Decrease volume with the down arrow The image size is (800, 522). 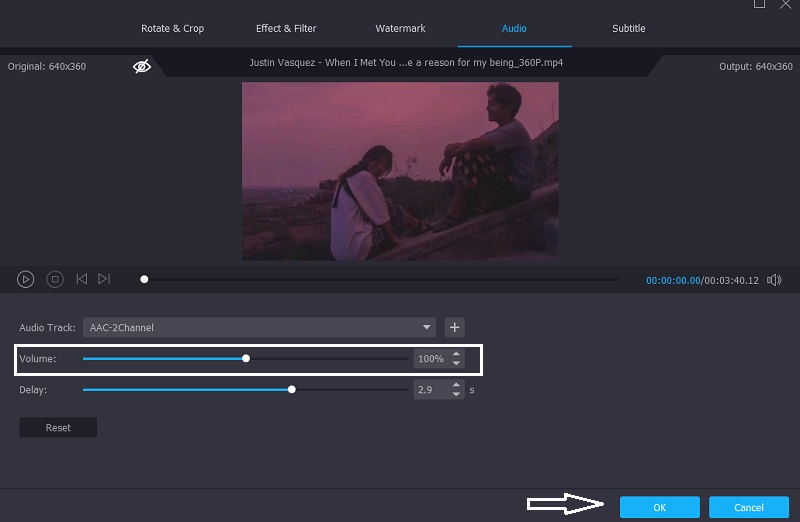(457, 363)
